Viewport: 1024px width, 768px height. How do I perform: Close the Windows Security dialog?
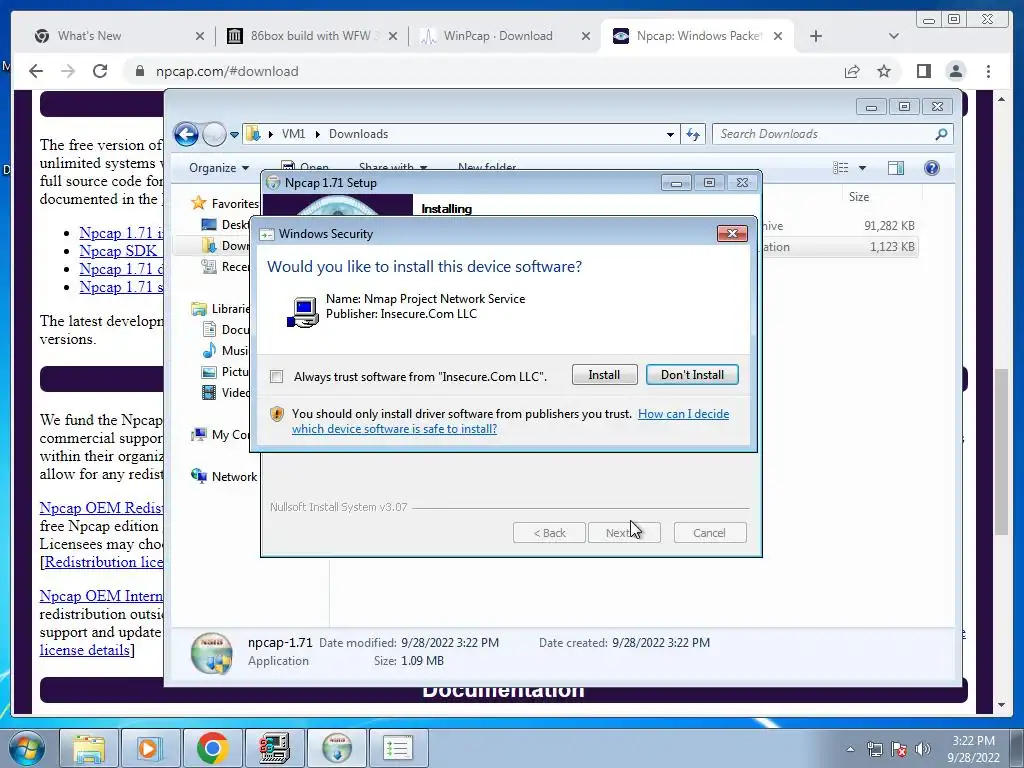731,234
